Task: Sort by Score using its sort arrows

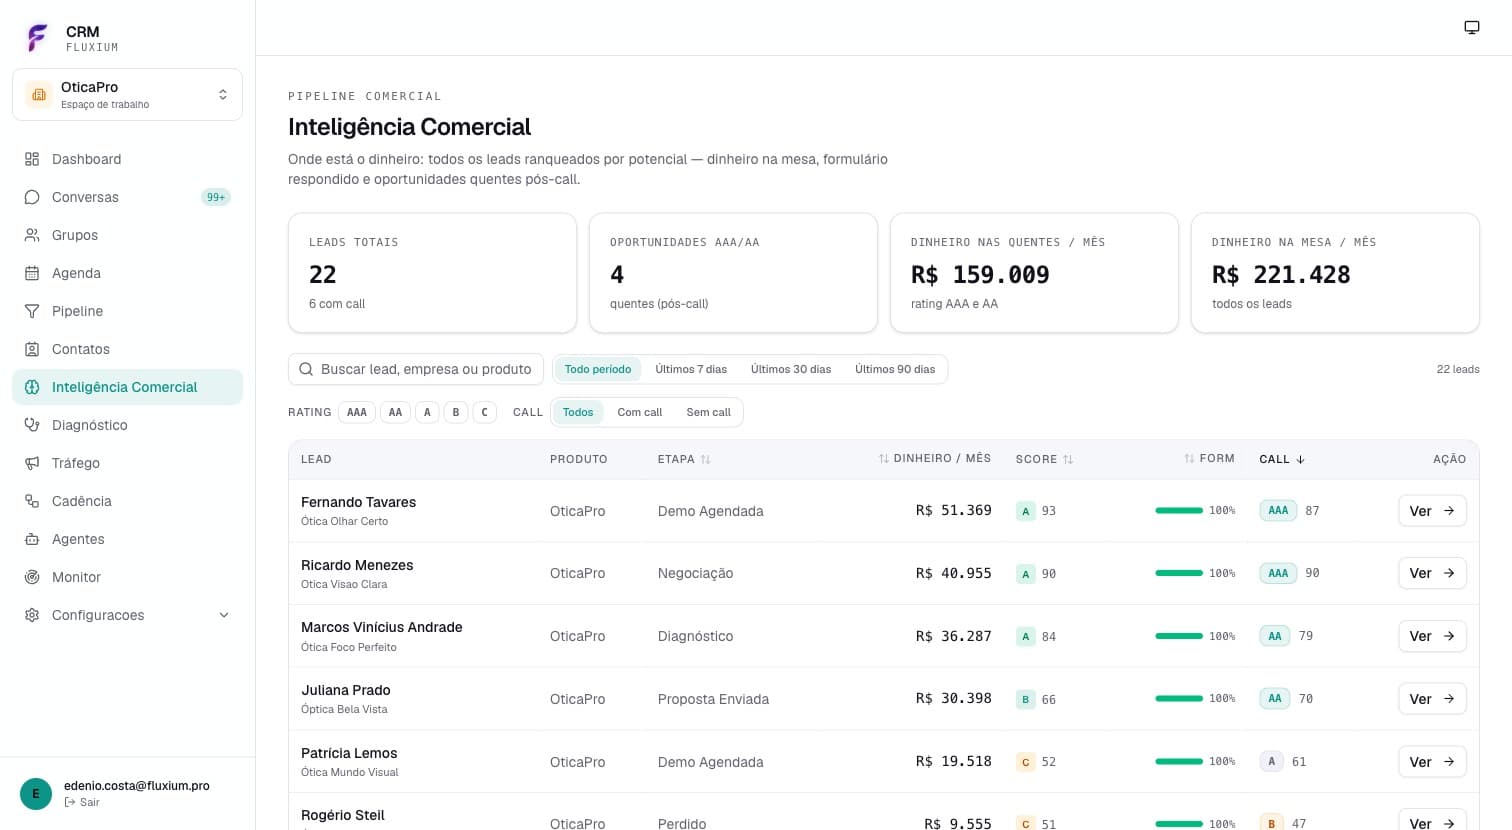Action: pyautogui.click(x=1068, y=459)
